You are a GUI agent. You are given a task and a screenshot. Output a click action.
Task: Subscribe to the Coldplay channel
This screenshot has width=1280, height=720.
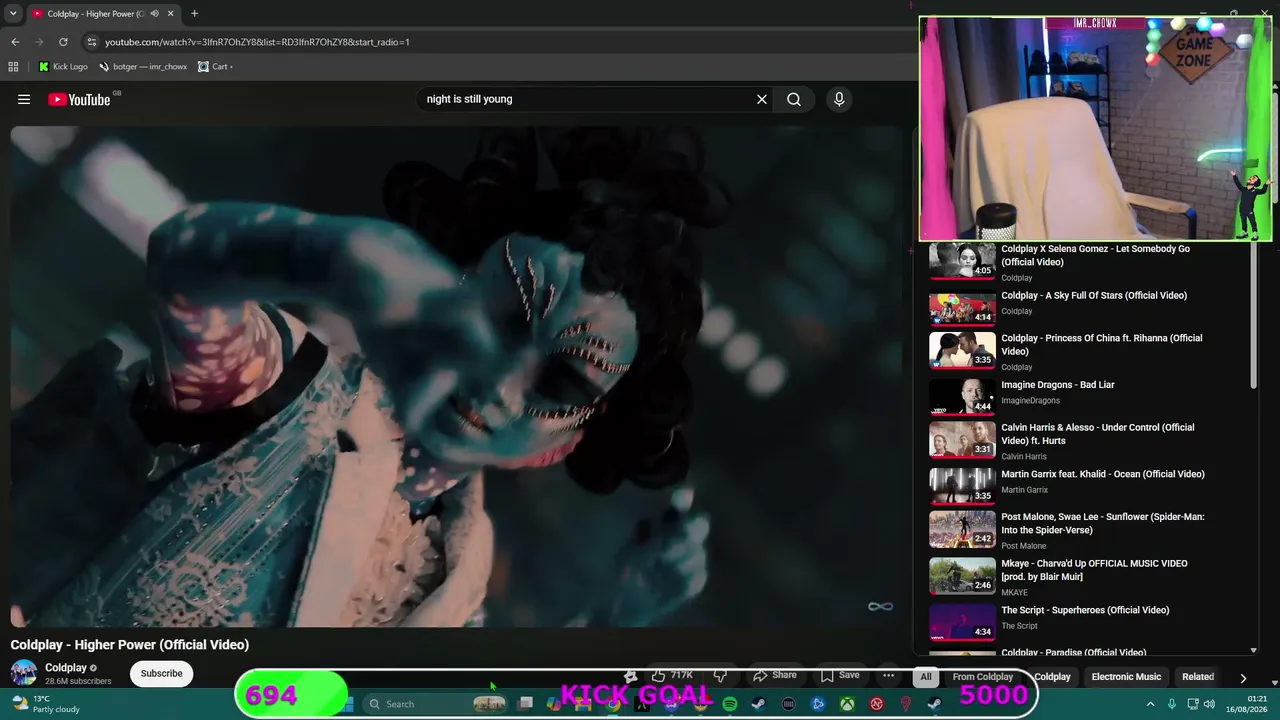pos(161,673)
